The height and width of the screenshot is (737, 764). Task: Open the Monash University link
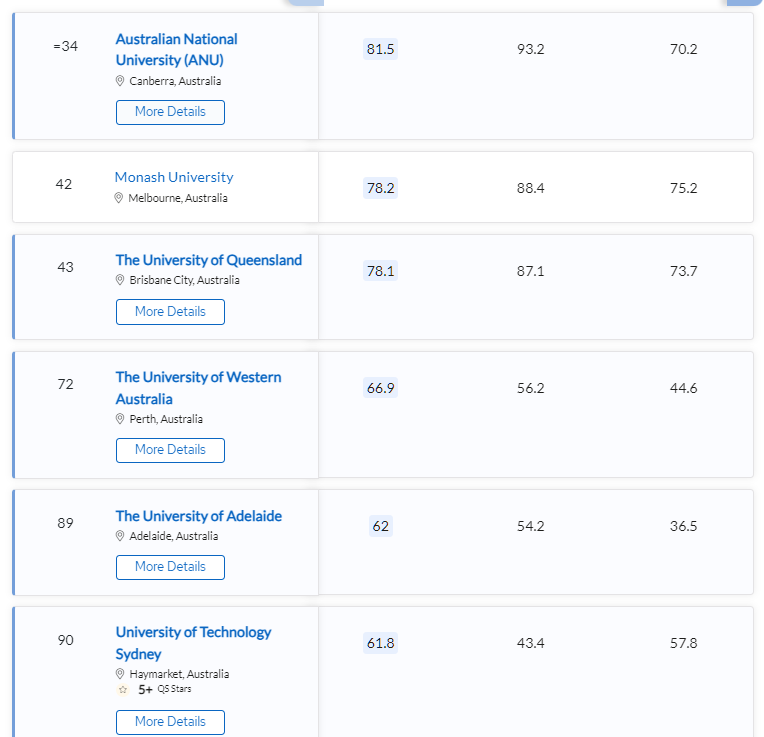[174, 177]
